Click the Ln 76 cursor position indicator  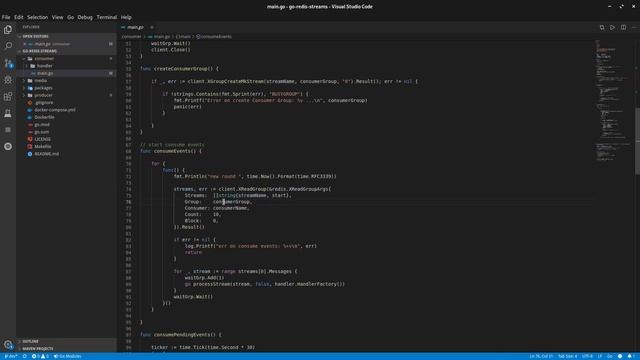(541, 356)
